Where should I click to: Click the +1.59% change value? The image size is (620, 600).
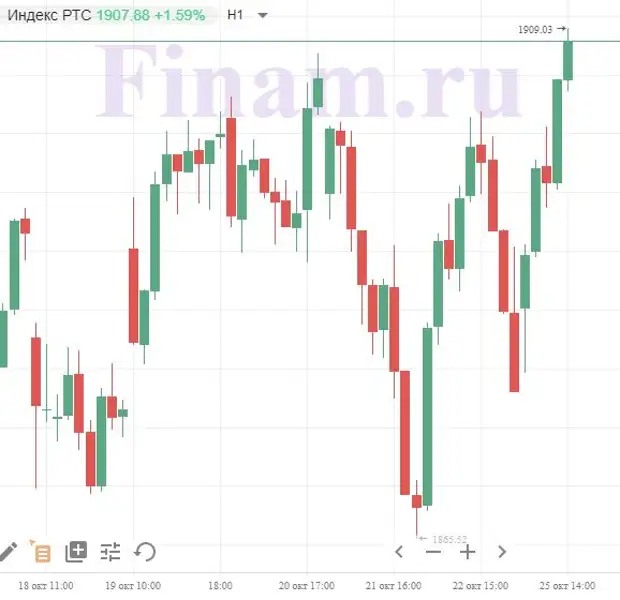pos(180,15)
